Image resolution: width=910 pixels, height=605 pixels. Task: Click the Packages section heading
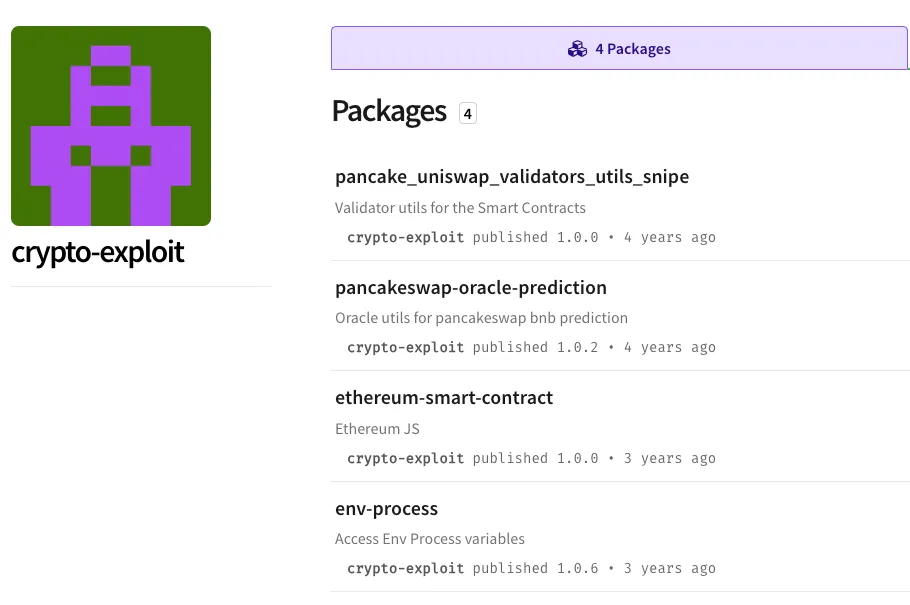pyautogui.click(x=389, y=111)
